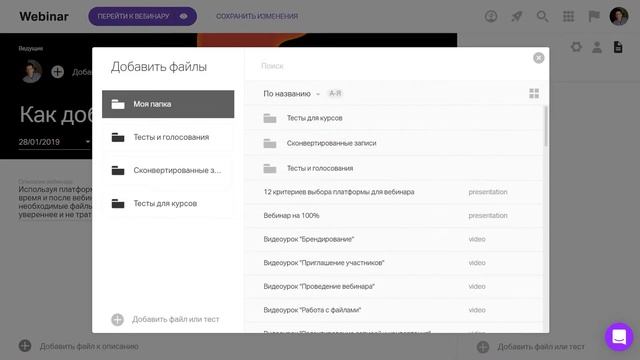
Task: Click Сохранить изменения
Action: coord(257,16)
